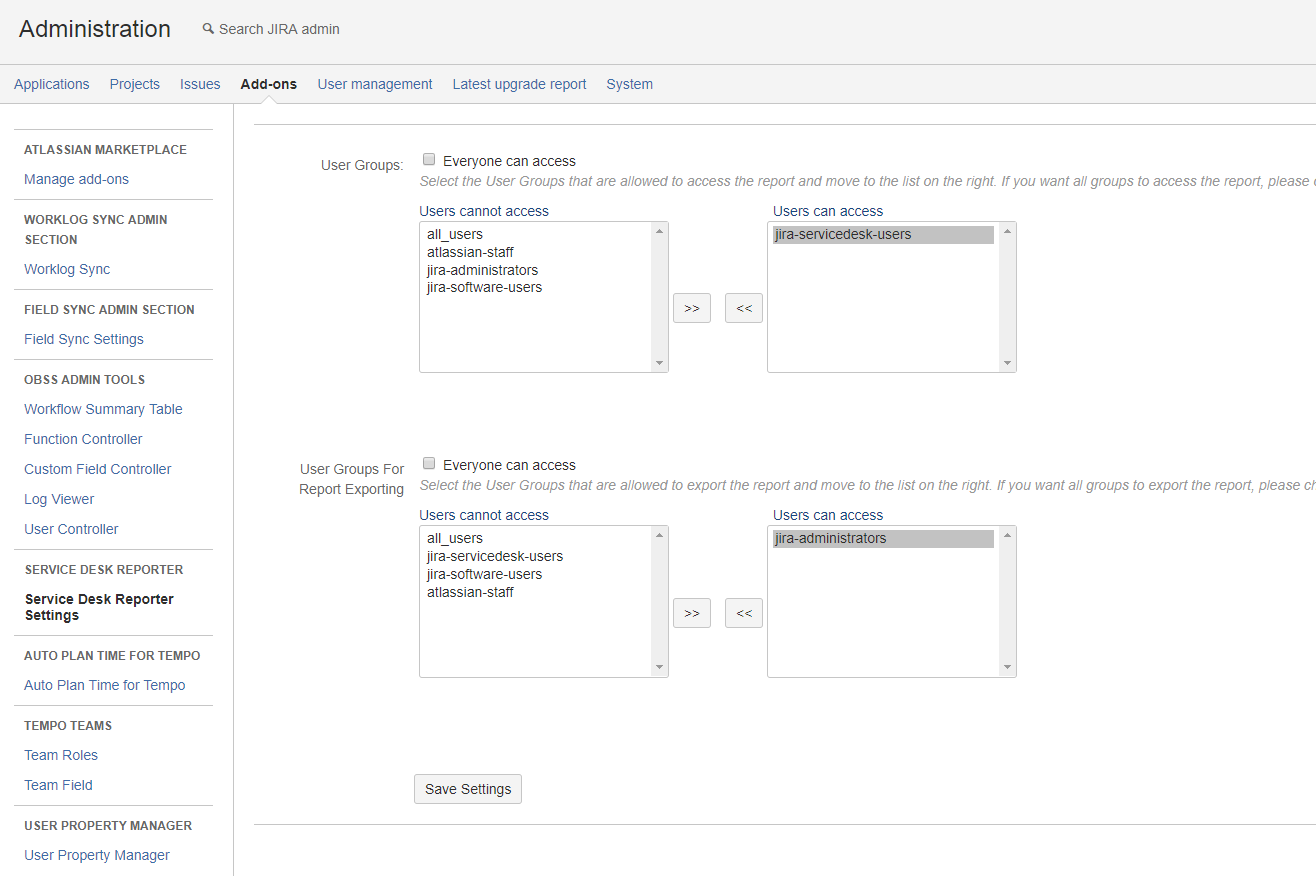Select jira-administrators in the User Groups list
This screenshot has width=1316, height=876.
click(x=482, y=270)
